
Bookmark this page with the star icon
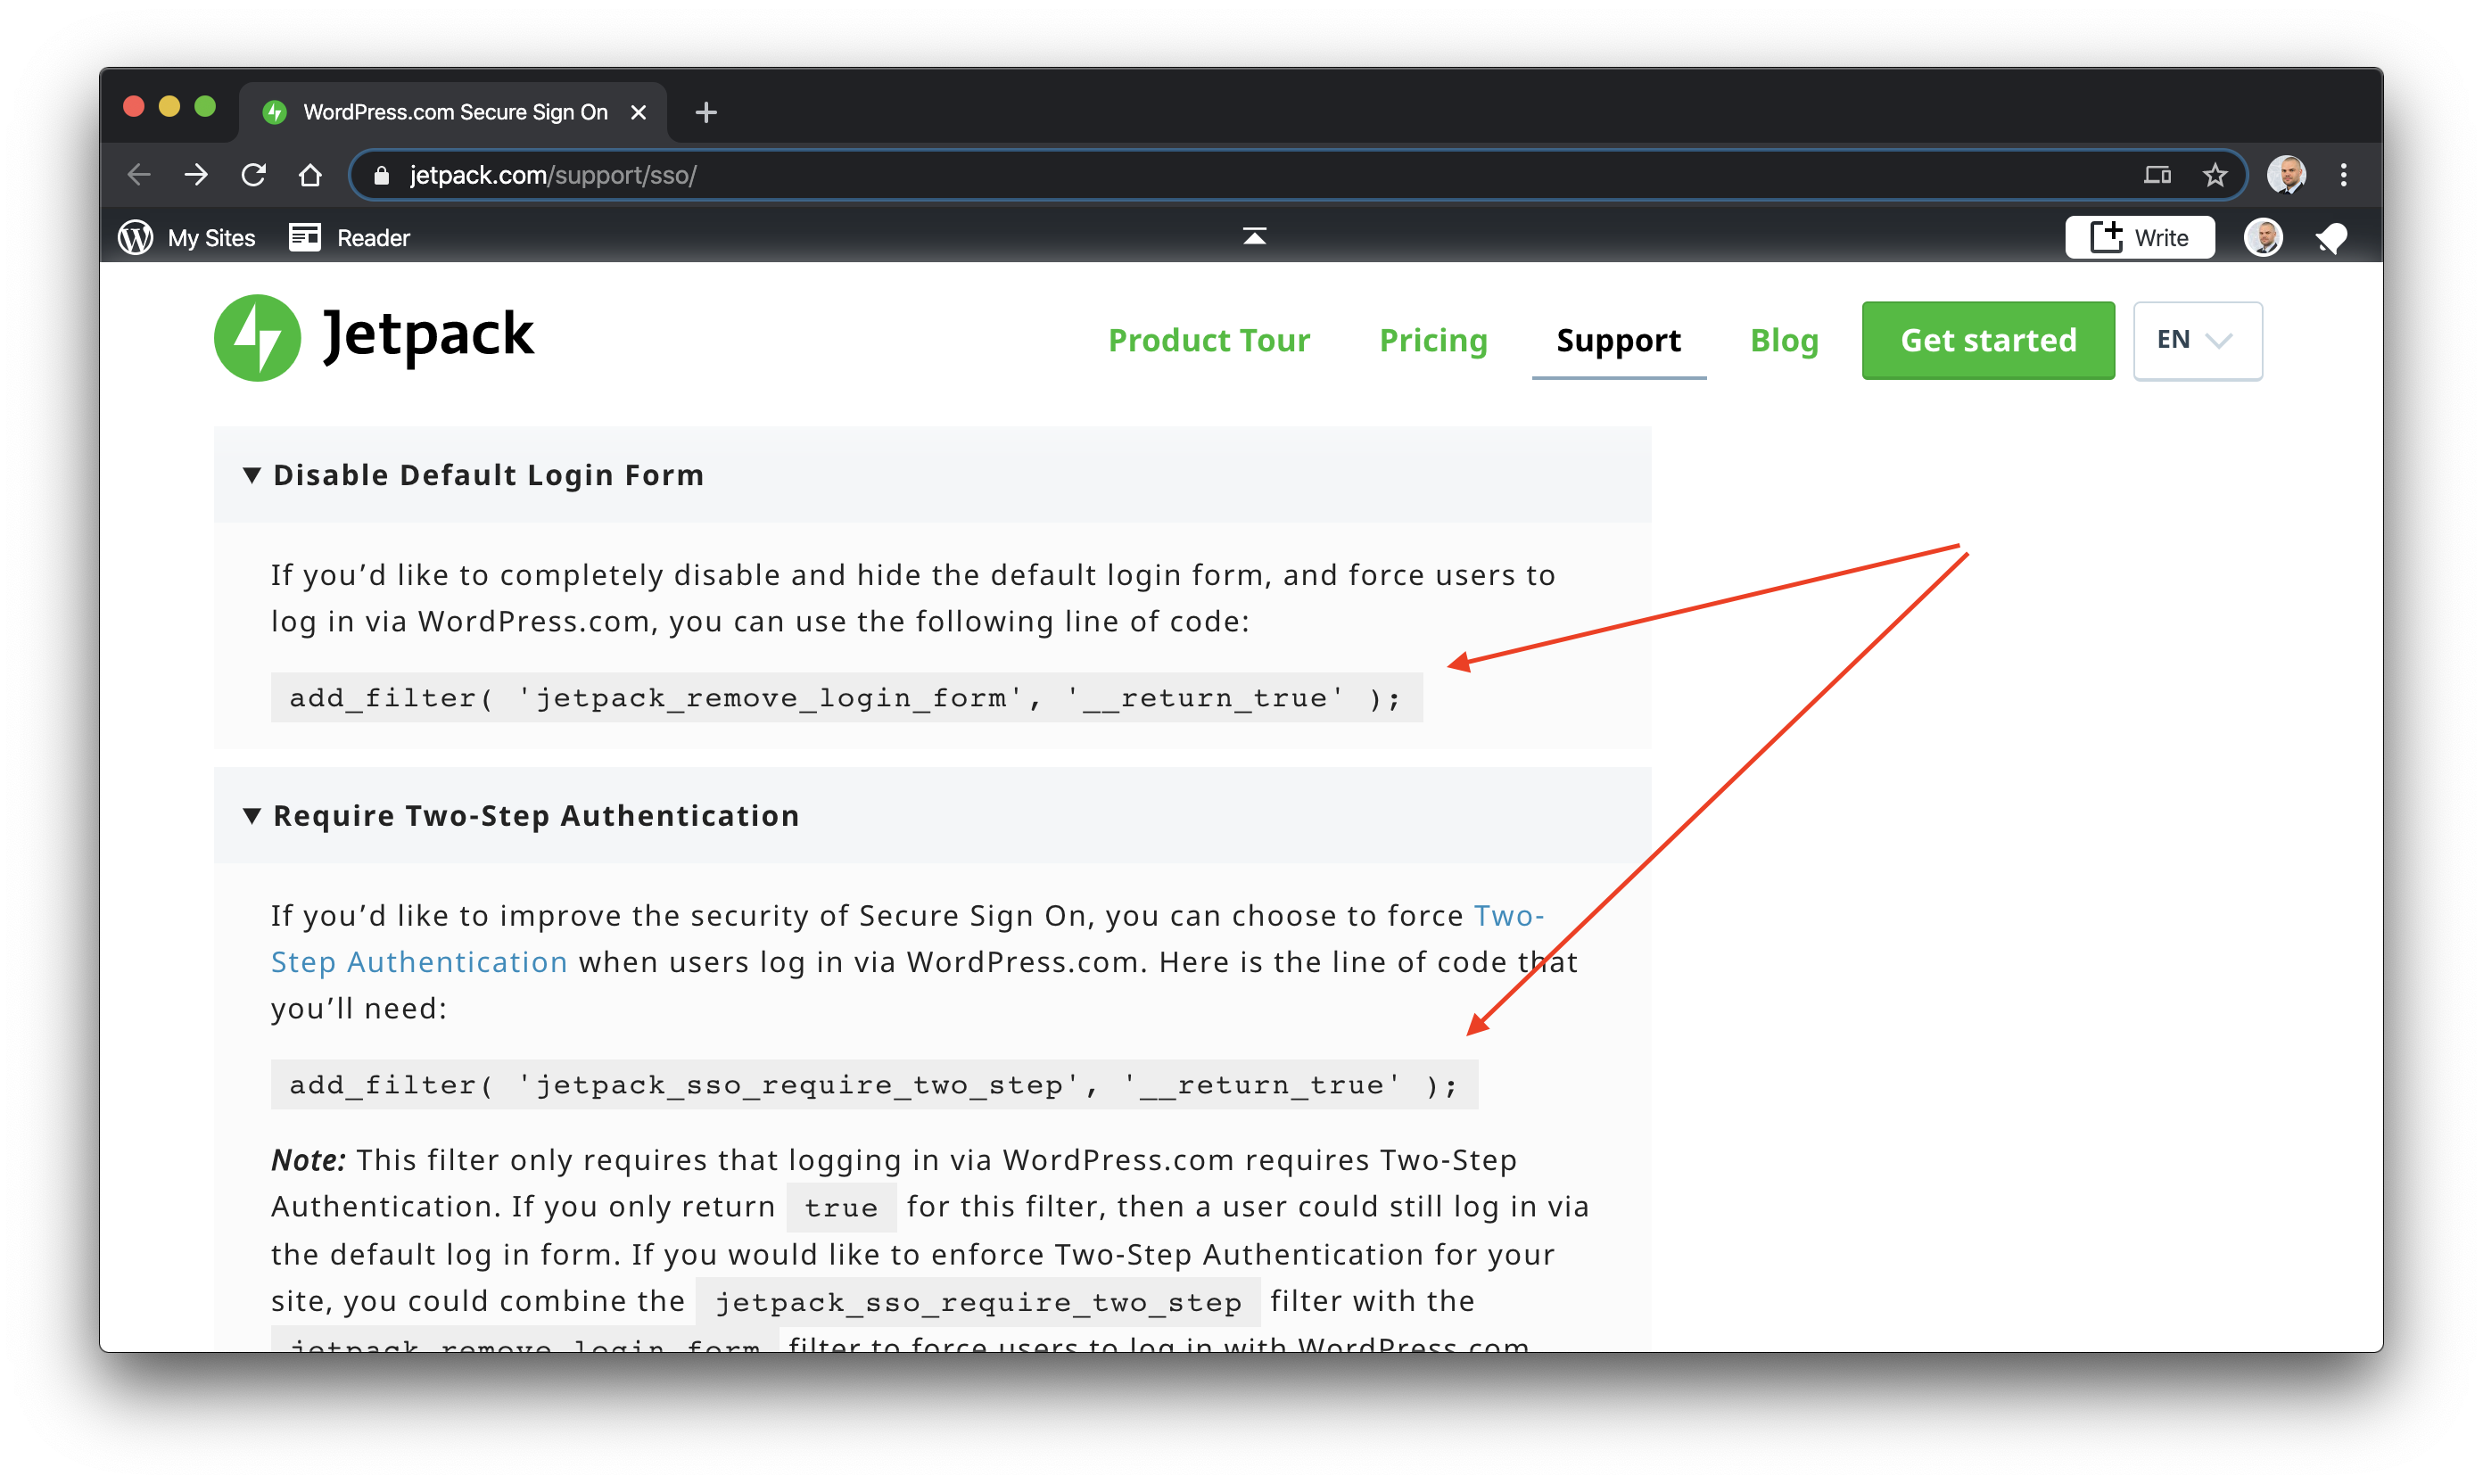point(2214,175)
